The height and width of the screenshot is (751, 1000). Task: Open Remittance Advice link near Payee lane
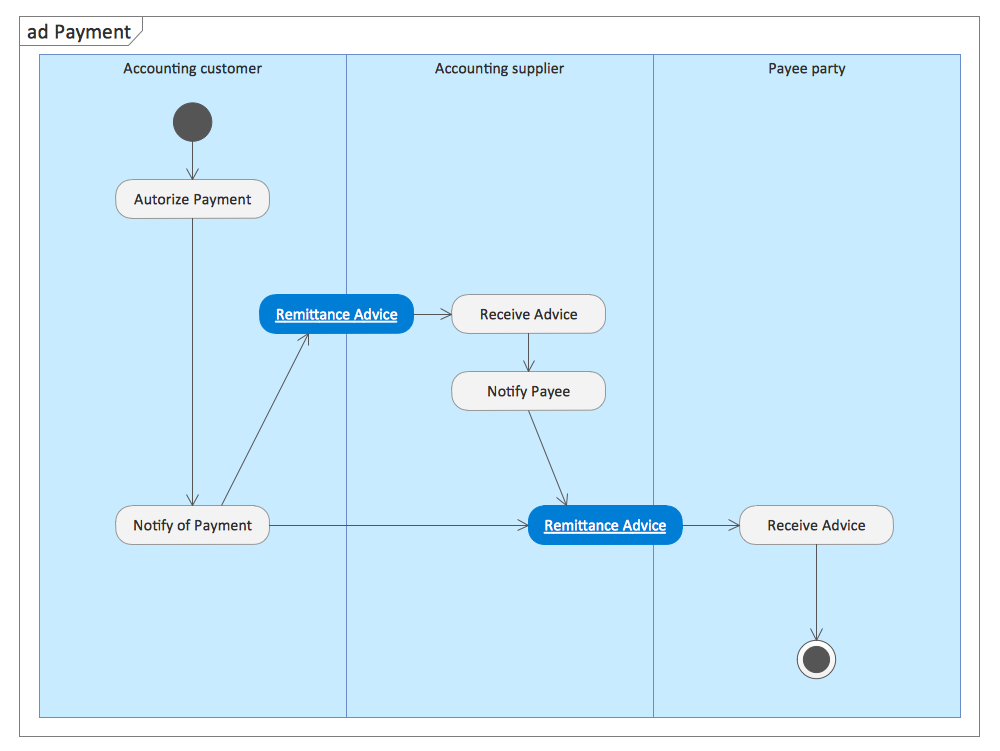(x=605, y=525)
